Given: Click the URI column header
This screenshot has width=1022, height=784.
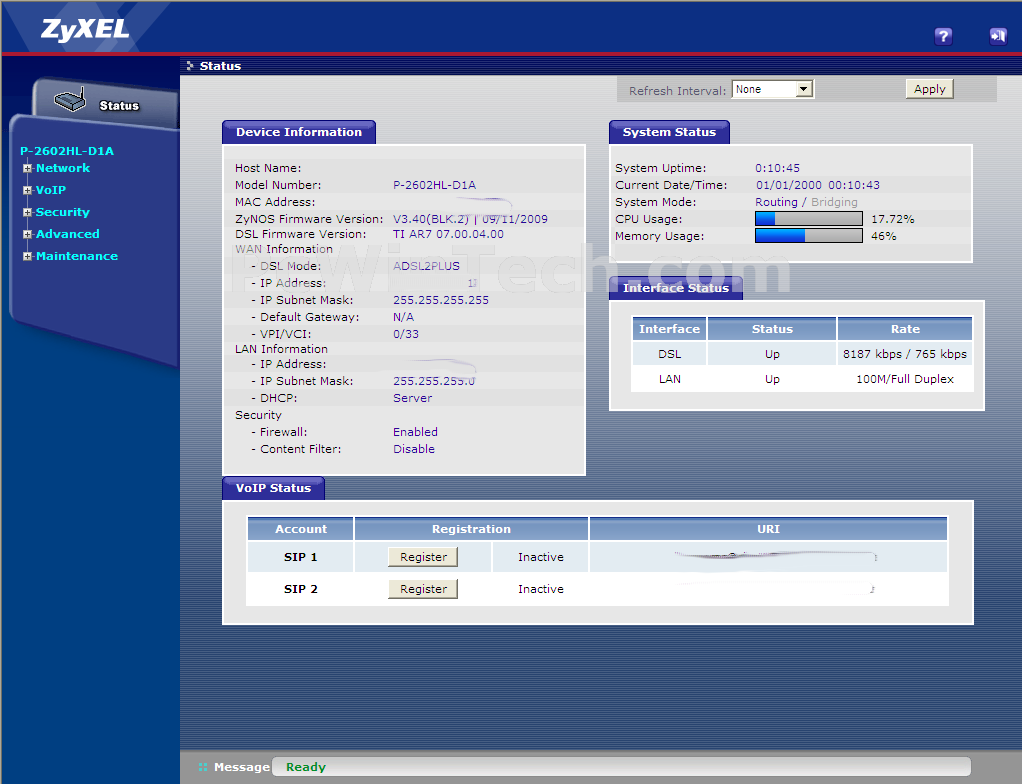Looking at the screenshot, I should [x=768, y=529].
